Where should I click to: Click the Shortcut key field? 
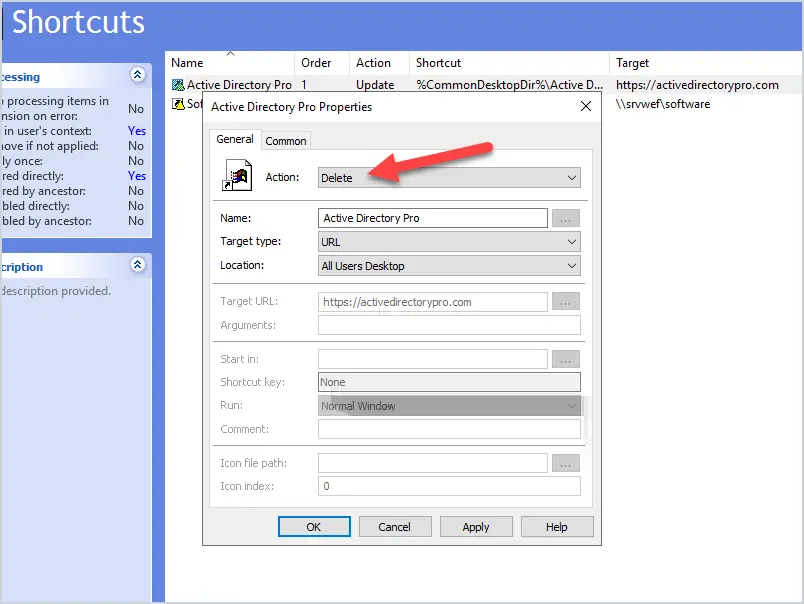click(x=449, y=382)
